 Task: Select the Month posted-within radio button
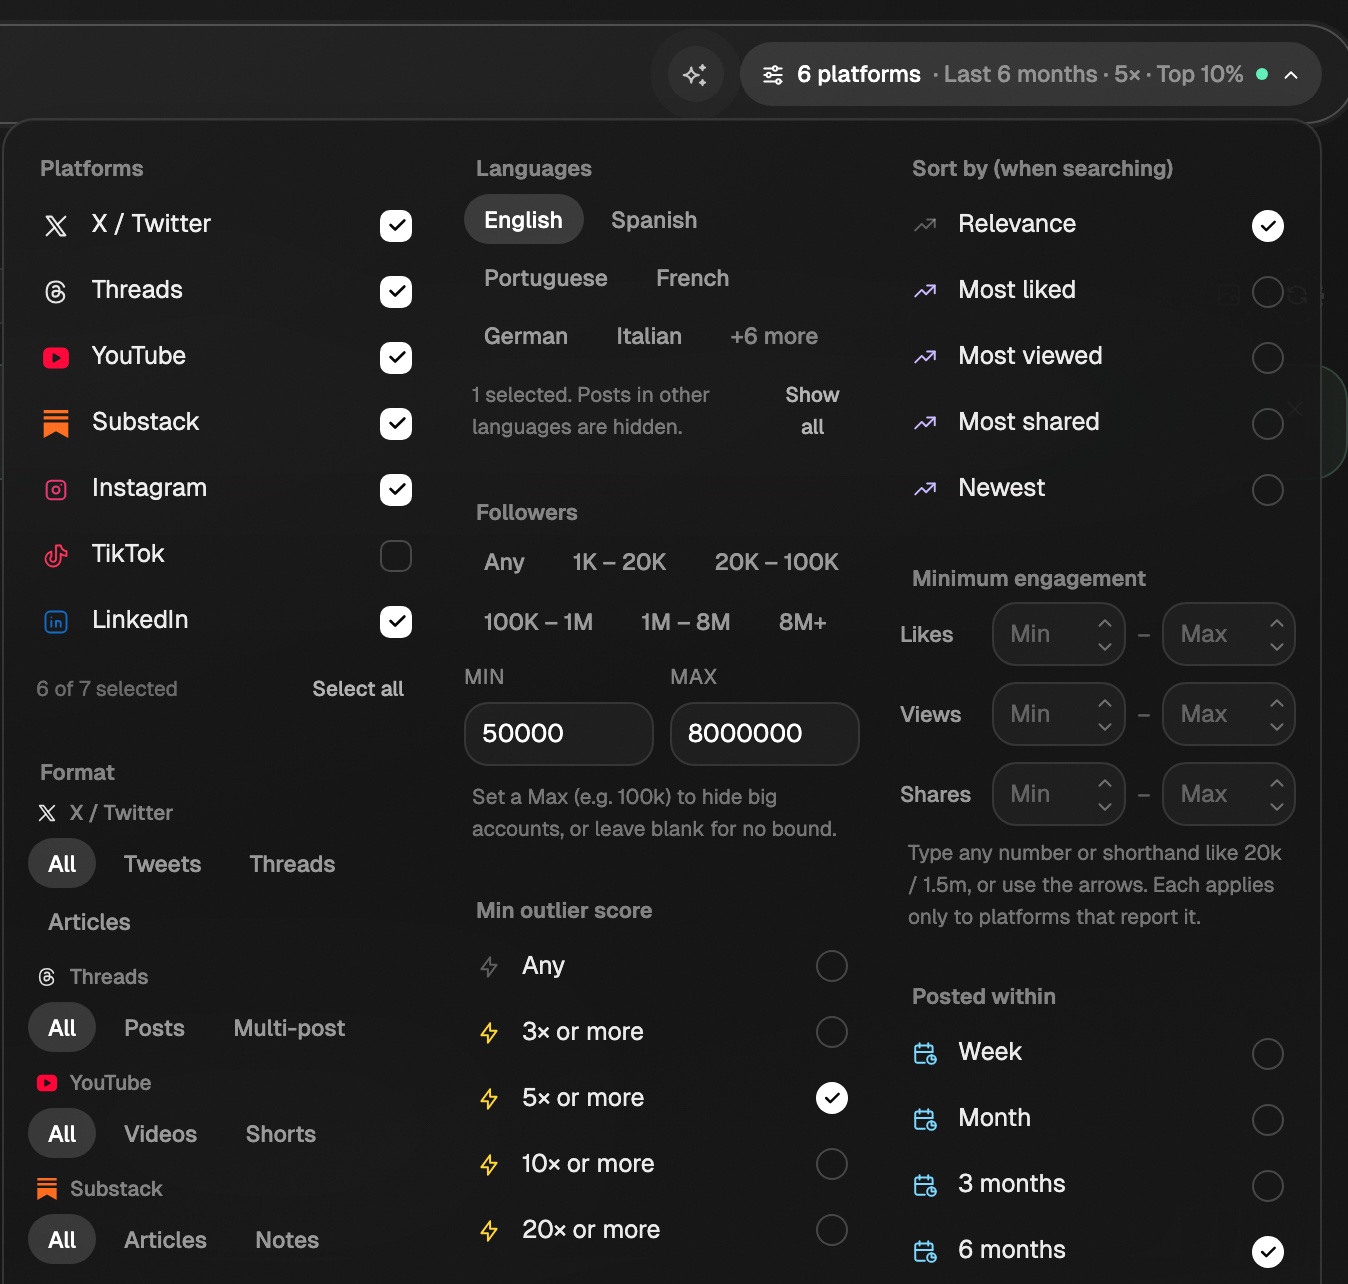(1268, 1120)
